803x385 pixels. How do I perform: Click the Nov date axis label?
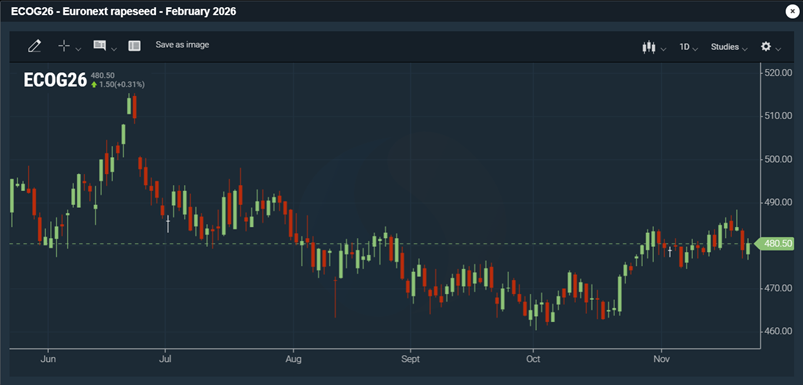point(661,359)
